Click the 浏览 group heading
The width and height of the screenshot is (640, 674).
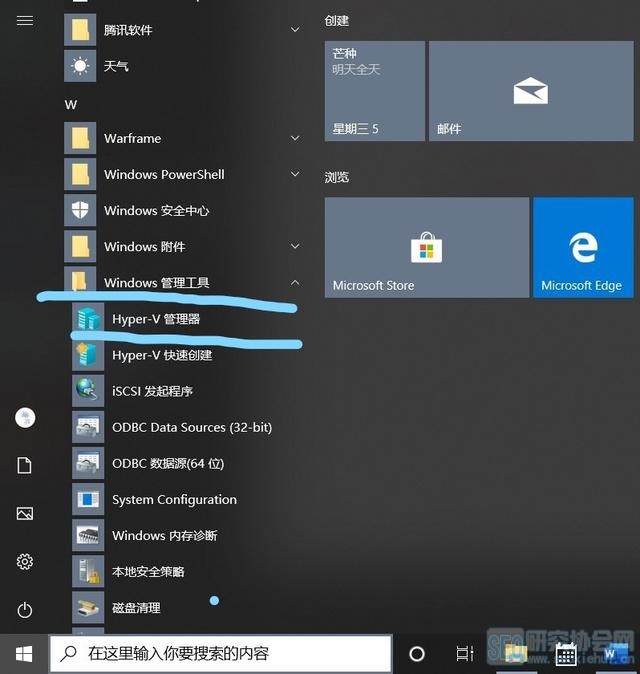[x=337, y=177]
